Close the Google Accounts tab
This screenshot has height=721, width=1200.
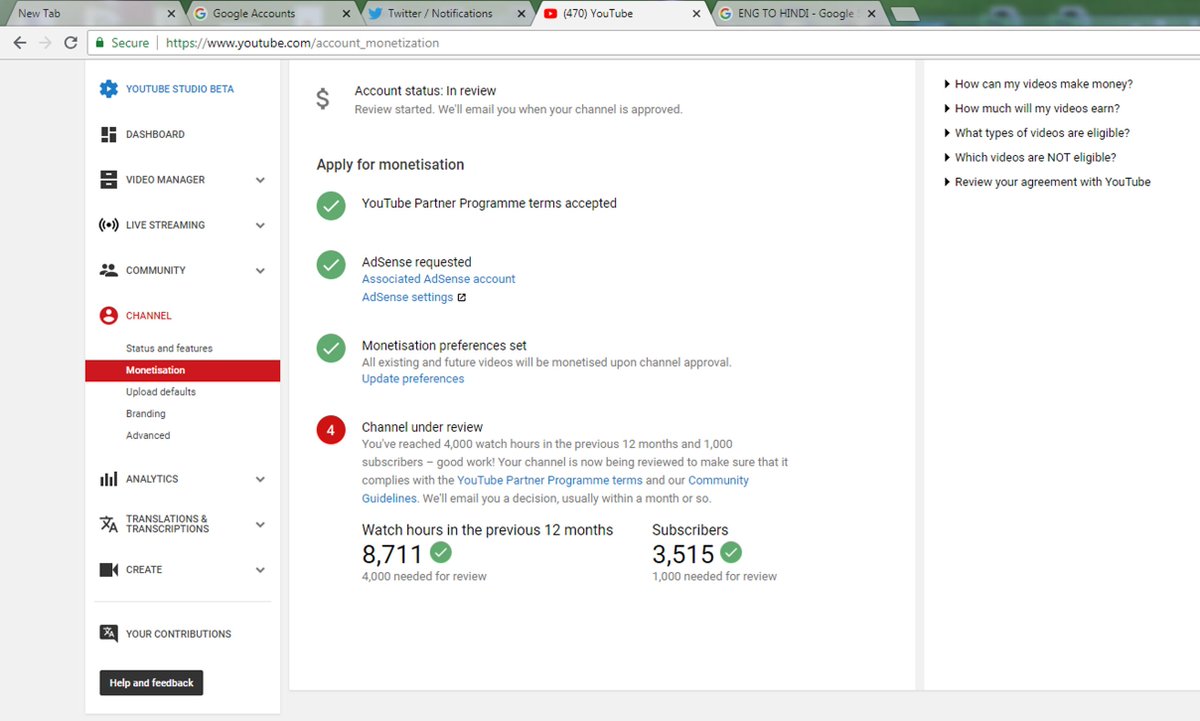tap(347, 14)
